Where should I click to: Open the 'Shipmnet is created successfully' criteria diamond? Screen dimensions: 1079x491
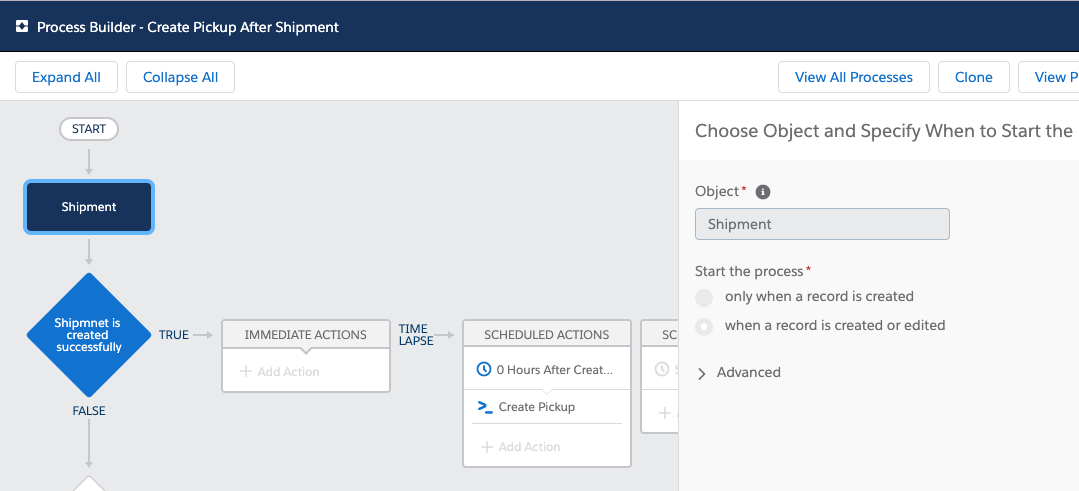(89, 335)
